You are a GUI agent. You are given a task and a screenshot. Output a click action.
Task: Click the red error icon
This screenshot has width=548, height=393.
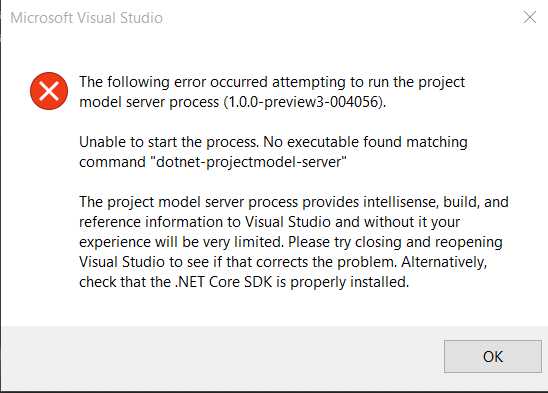click(49, 91)
